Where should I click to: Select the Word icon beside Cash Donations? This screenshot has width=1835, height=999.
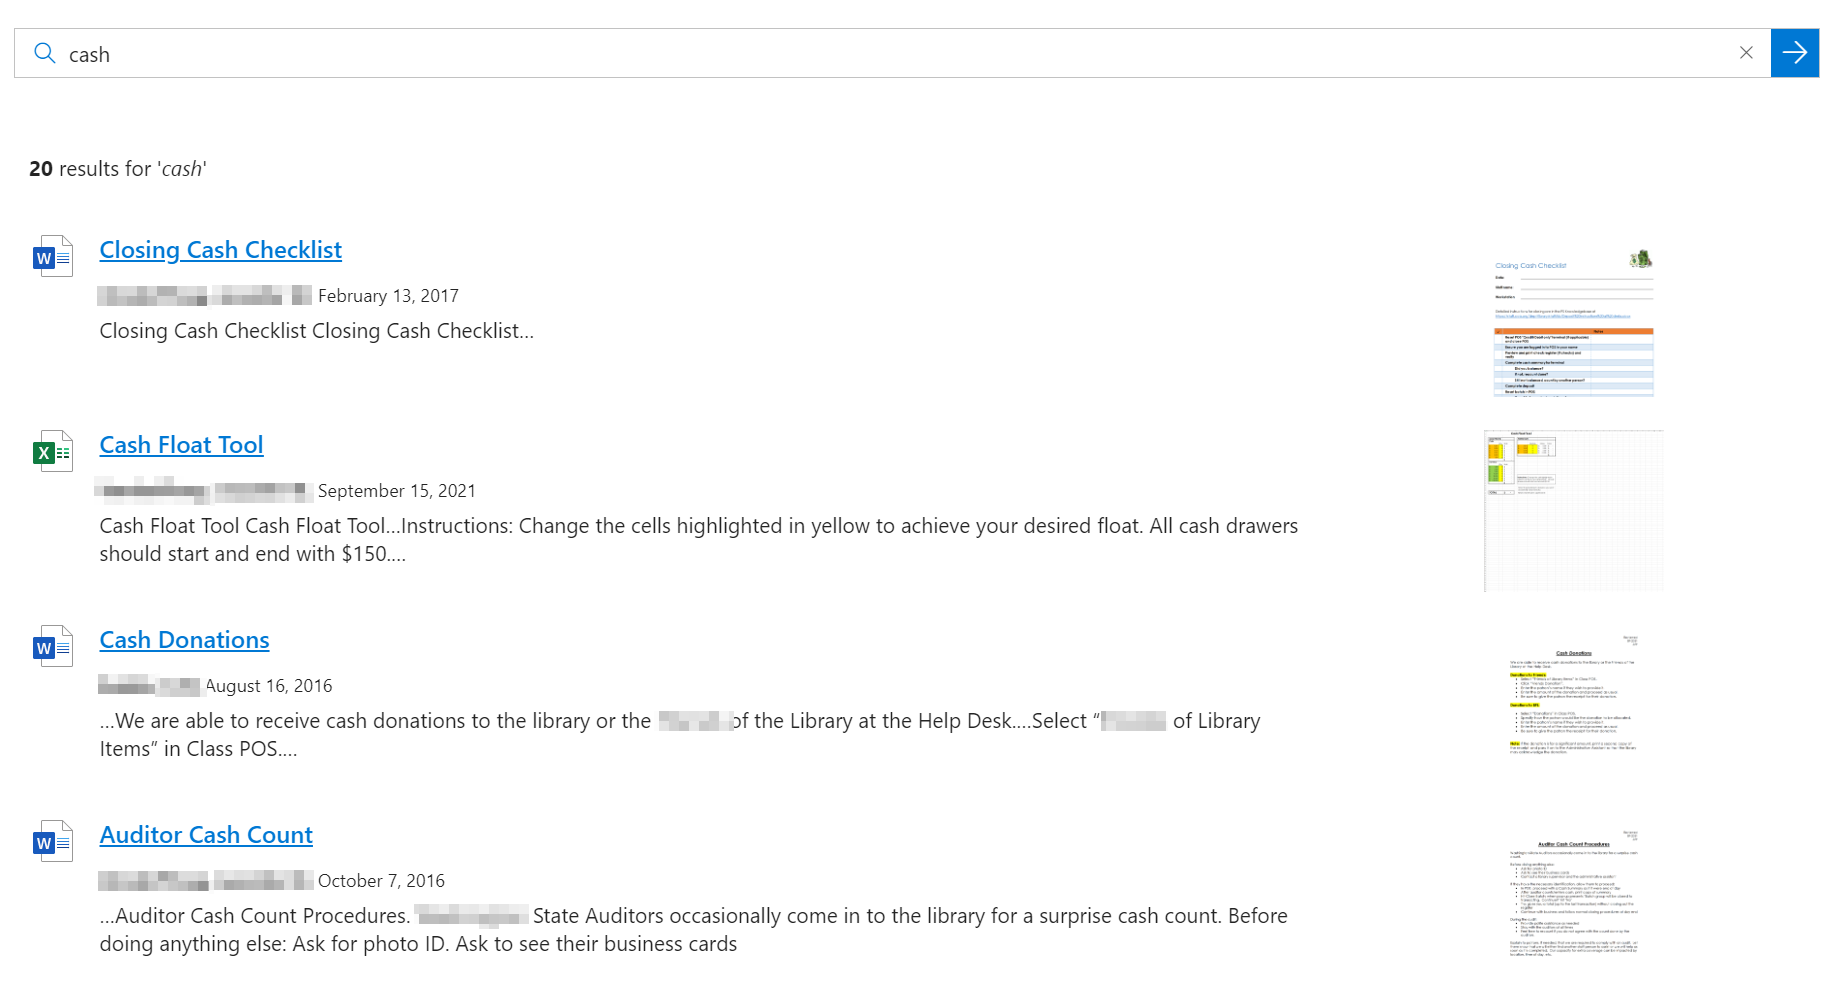click(x=52, y=645)
